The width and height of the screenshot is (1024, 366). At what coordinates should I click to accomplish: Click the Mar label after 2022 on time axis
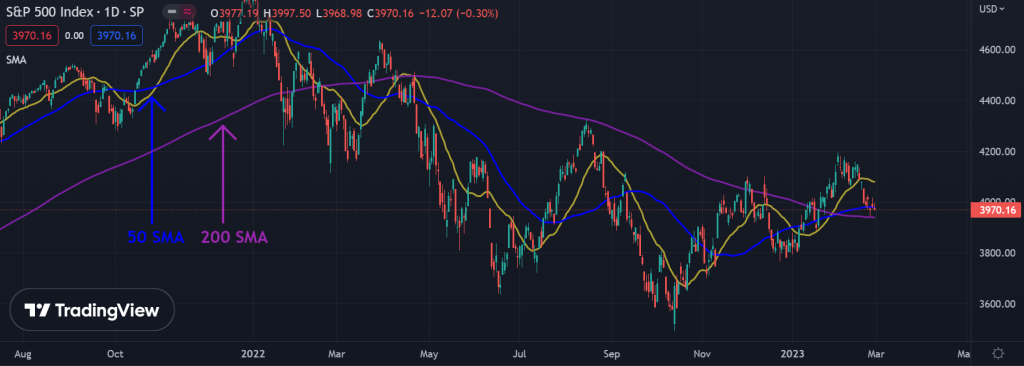[x=336, y=354]
